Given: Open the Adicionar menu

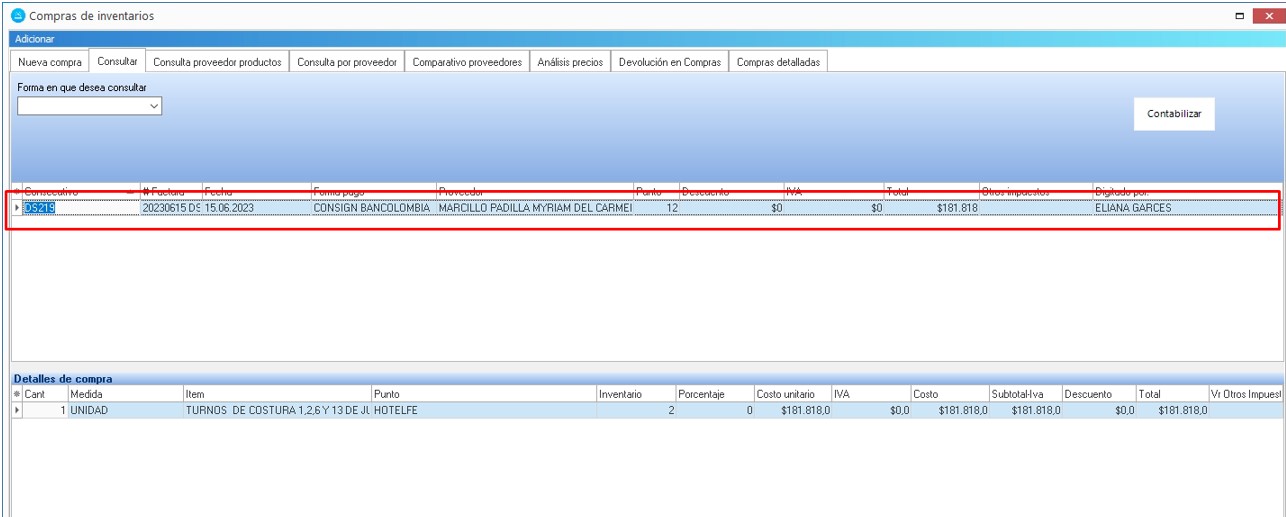Looking at the screenshot, I should point(35,39).
